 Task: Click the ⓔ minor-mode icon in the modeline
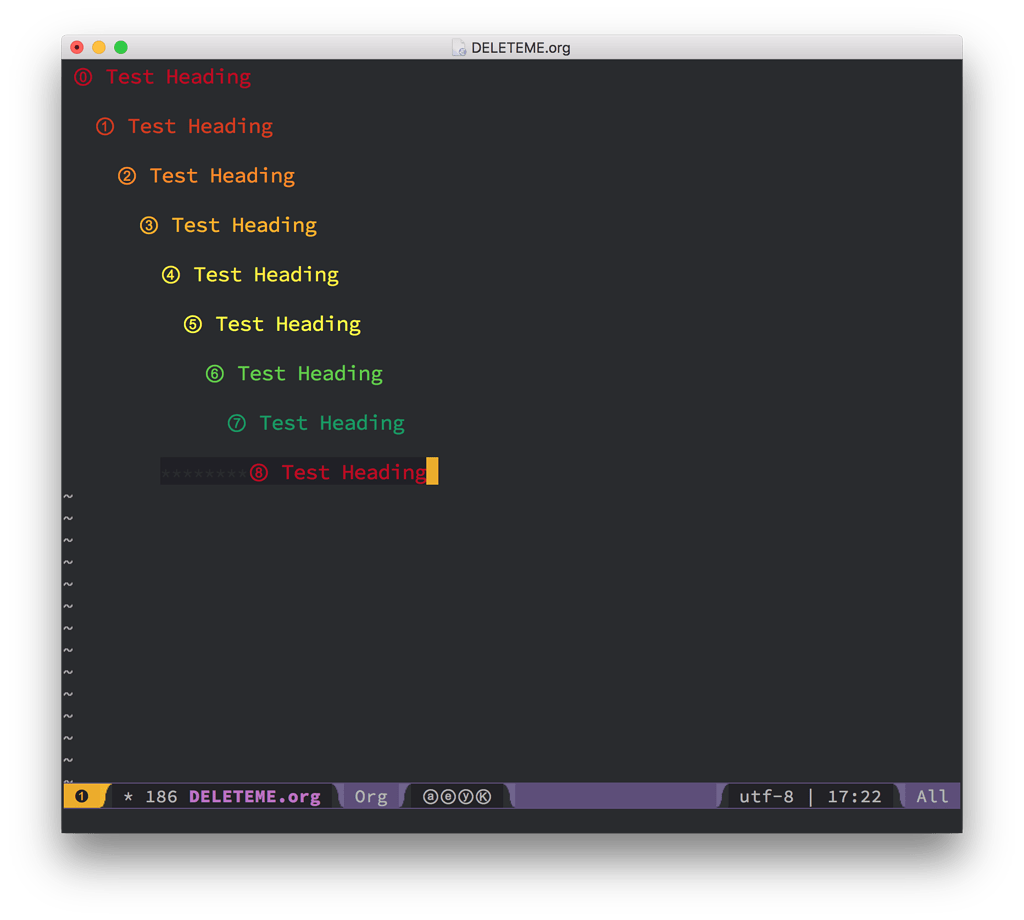tap(448, 796)
